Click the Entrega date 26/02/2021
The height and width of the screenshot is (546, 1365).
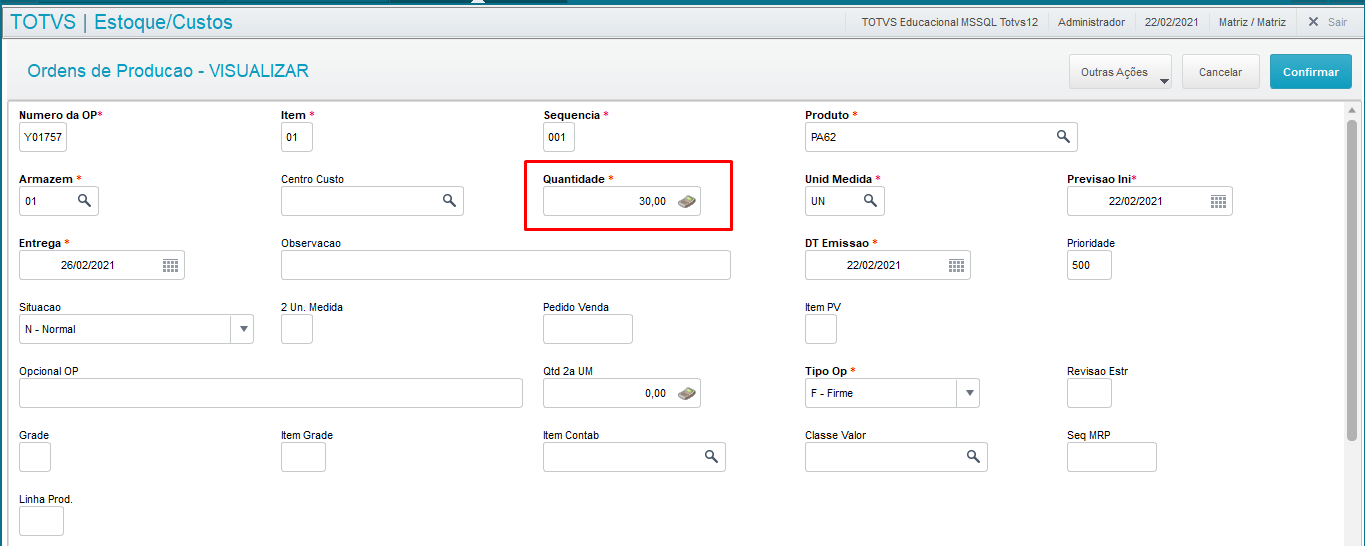87,265
